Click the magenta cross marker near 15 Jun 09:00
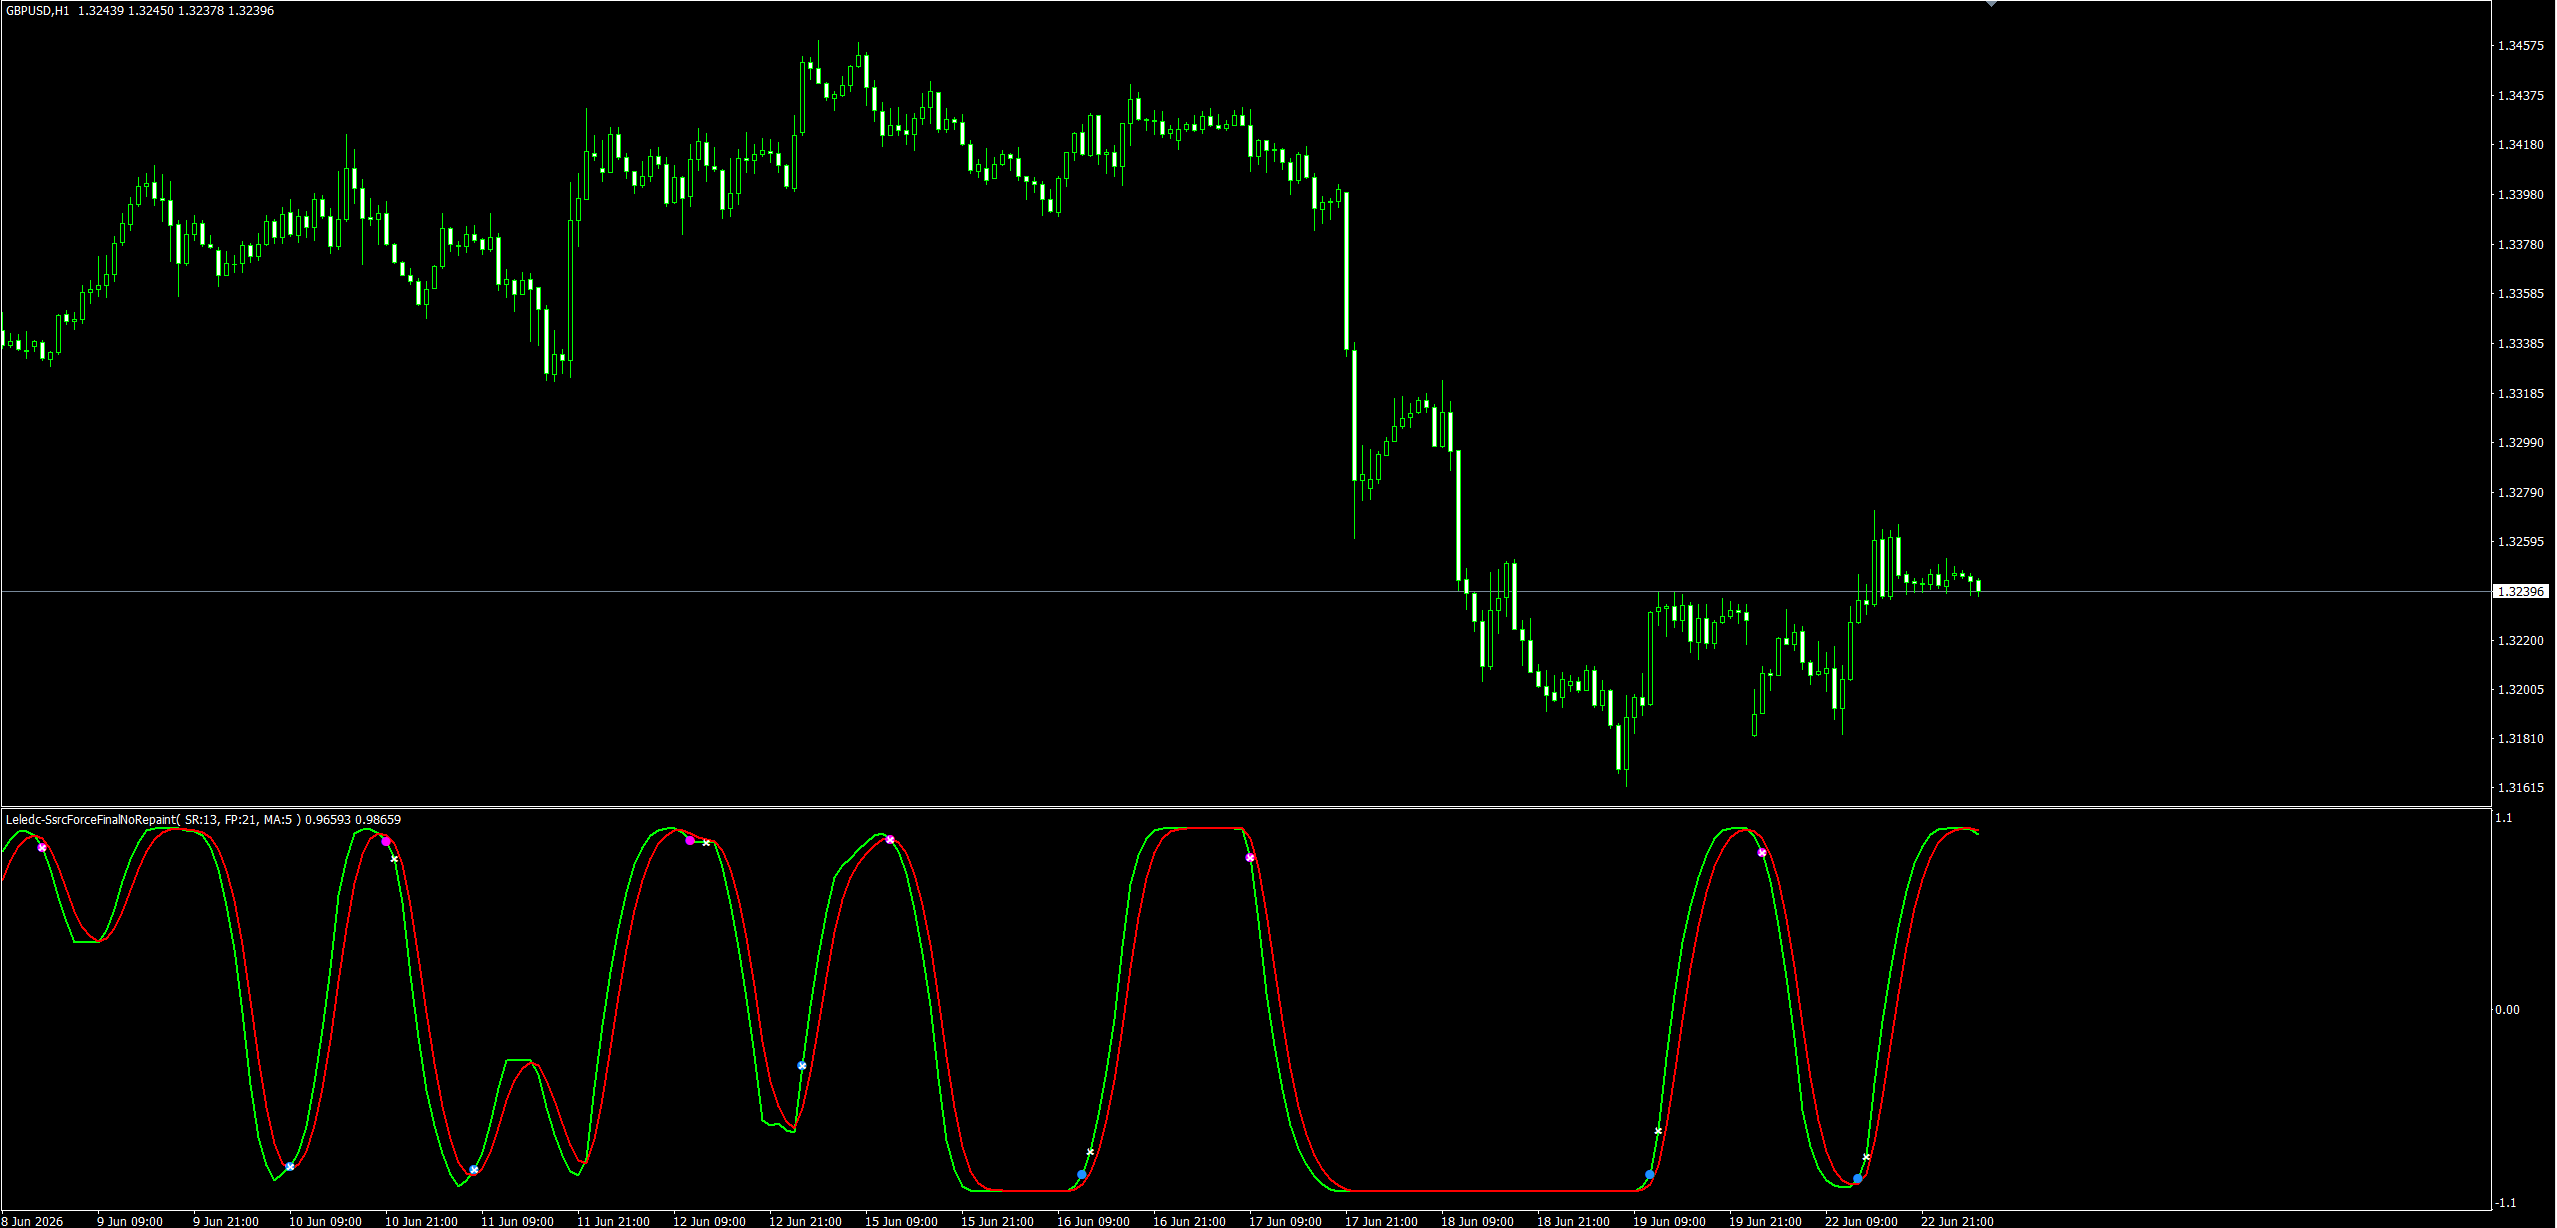The image size is (2557, 1228). 890,840
